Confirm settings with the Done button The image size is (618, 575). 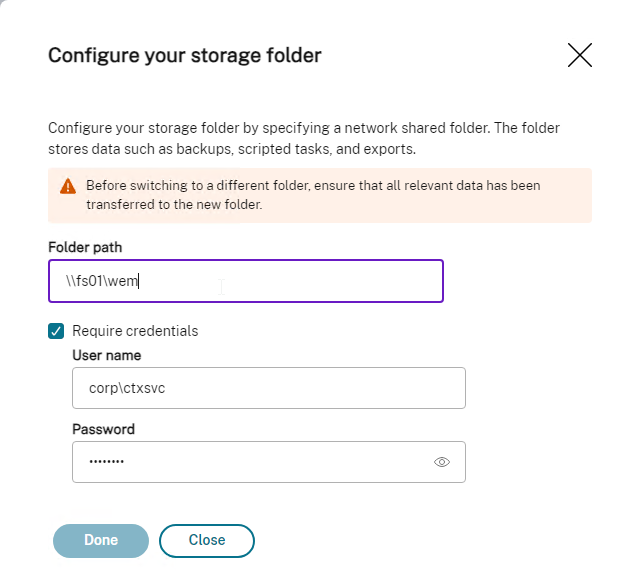[x=101, y=540]
